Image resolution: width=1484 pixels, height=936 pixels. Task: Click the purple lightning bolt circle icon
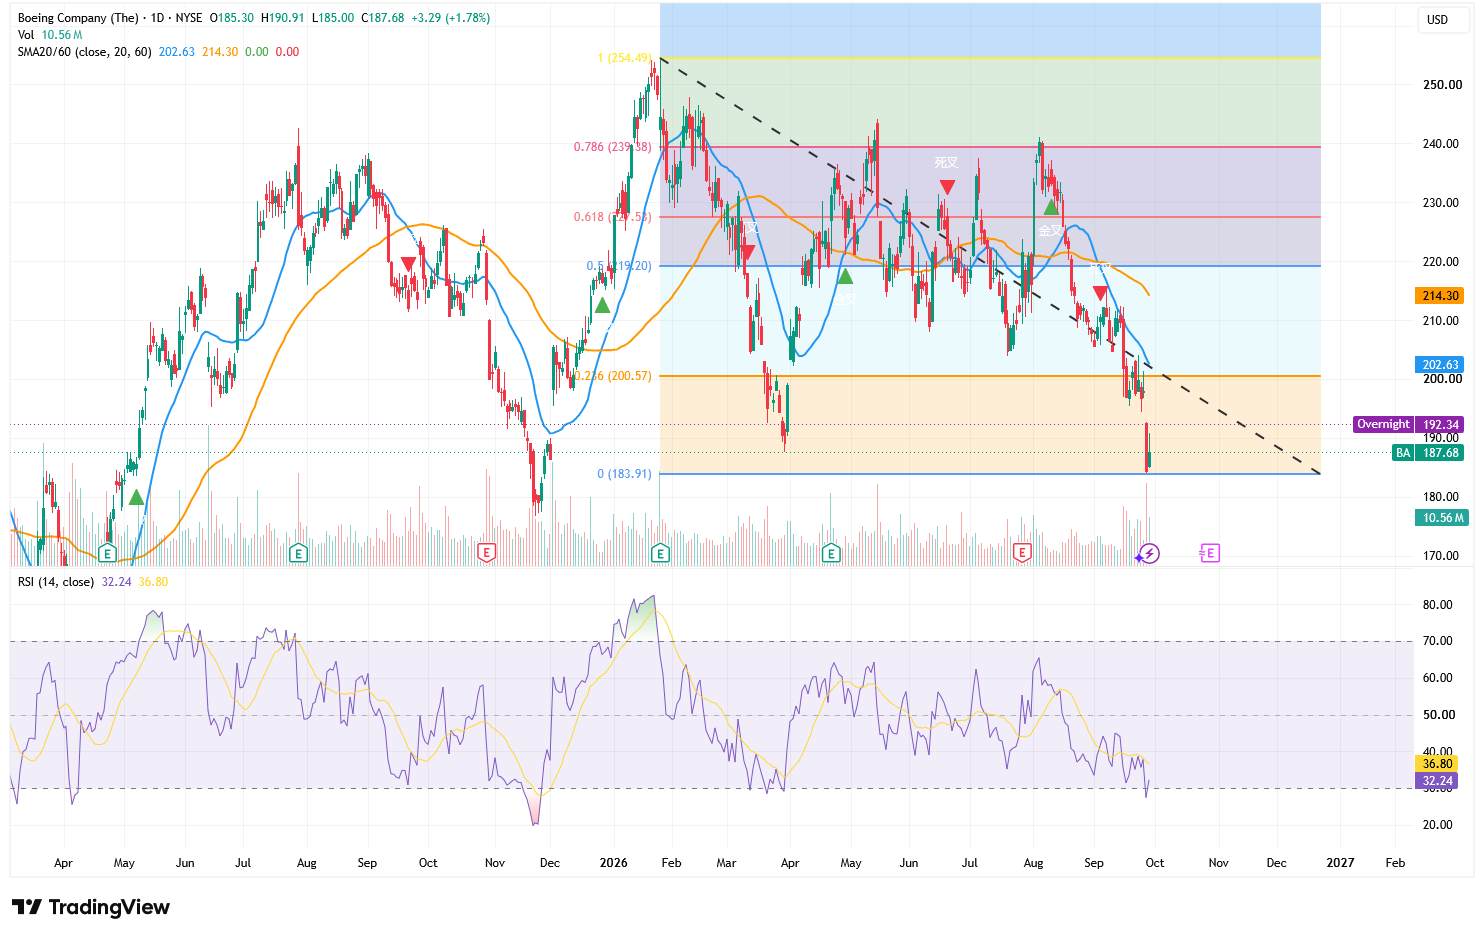point(1150,553)
